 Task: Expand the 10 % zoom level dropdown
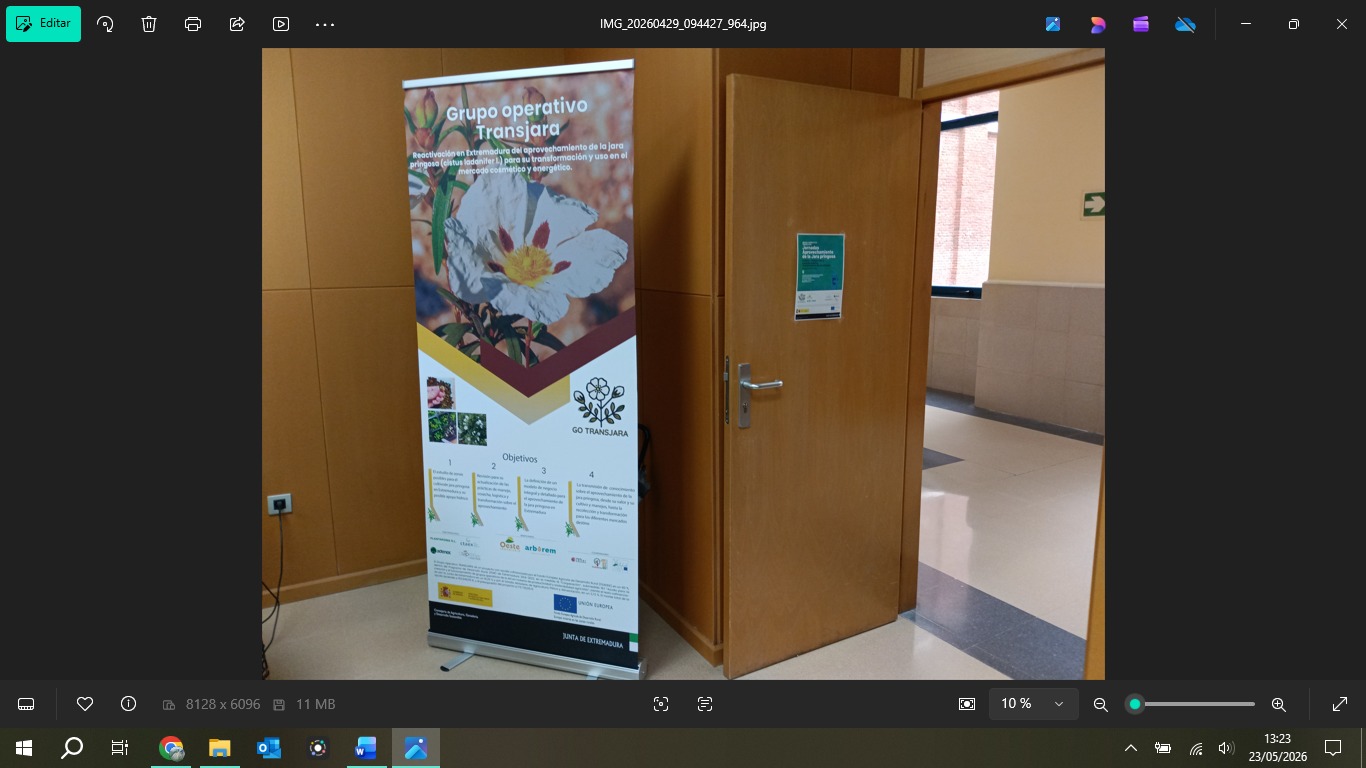coord(1034,704)
